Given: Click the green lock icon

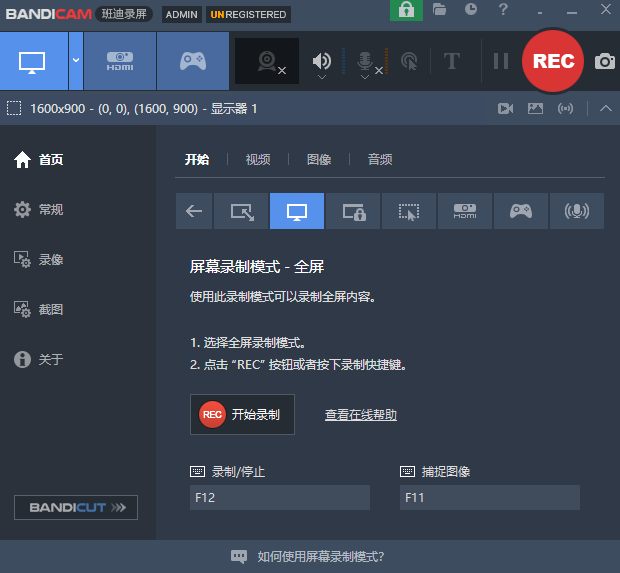Looking at the screenshot, I should pos(406,10).
